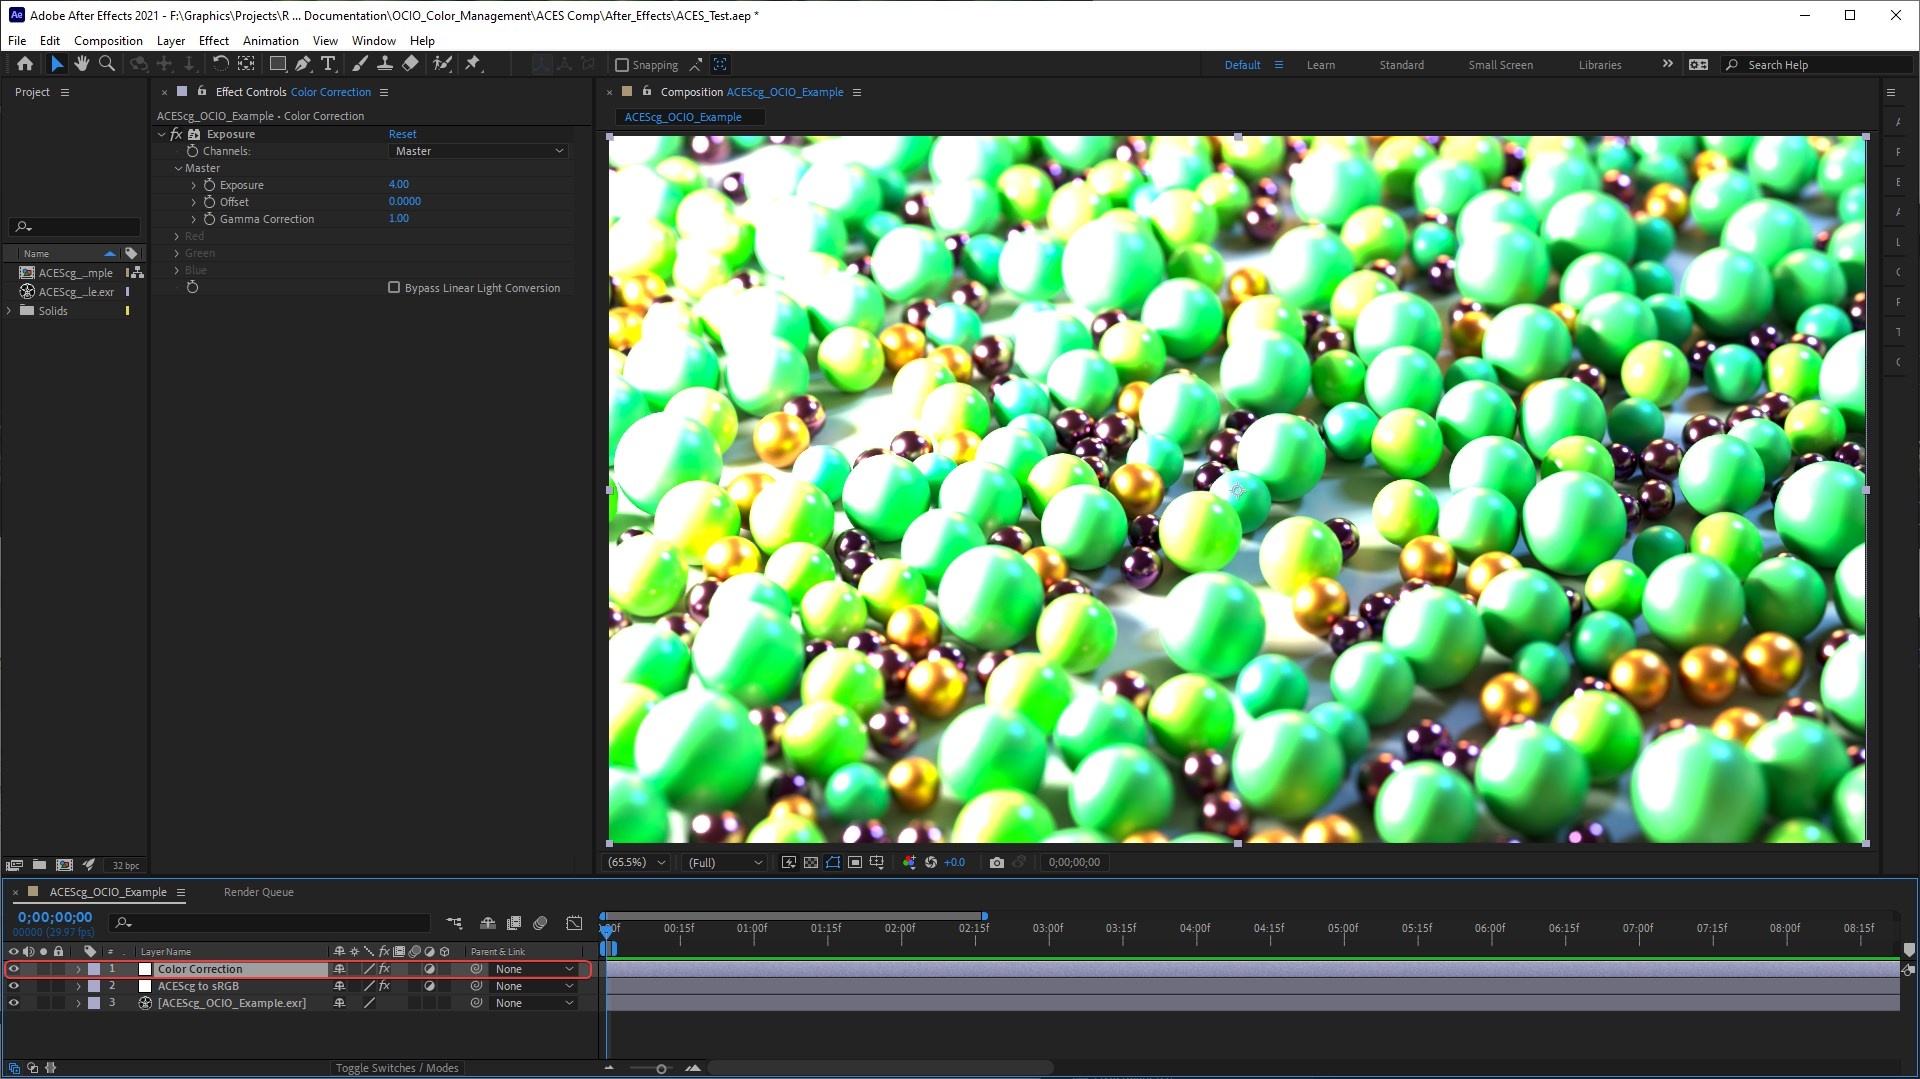Click Toggle Switches / Modes button
This screenshot has width=1920, height=1079.
[397, 1068]
